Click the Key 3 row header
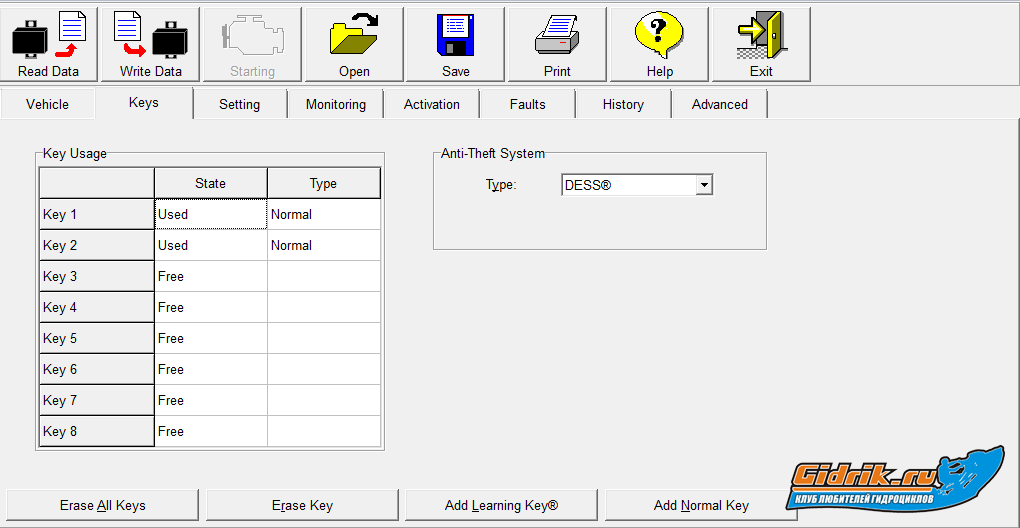The height and width of the screenshot is (528, 1020). [96, 276]
